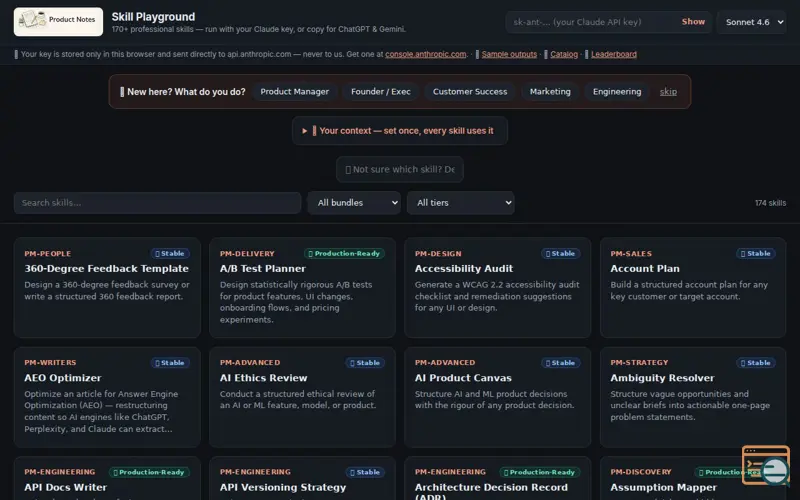Click the Stable badge on 360-Degree Feedback
The image size is (800, 500).
click(x=170, y=254)
